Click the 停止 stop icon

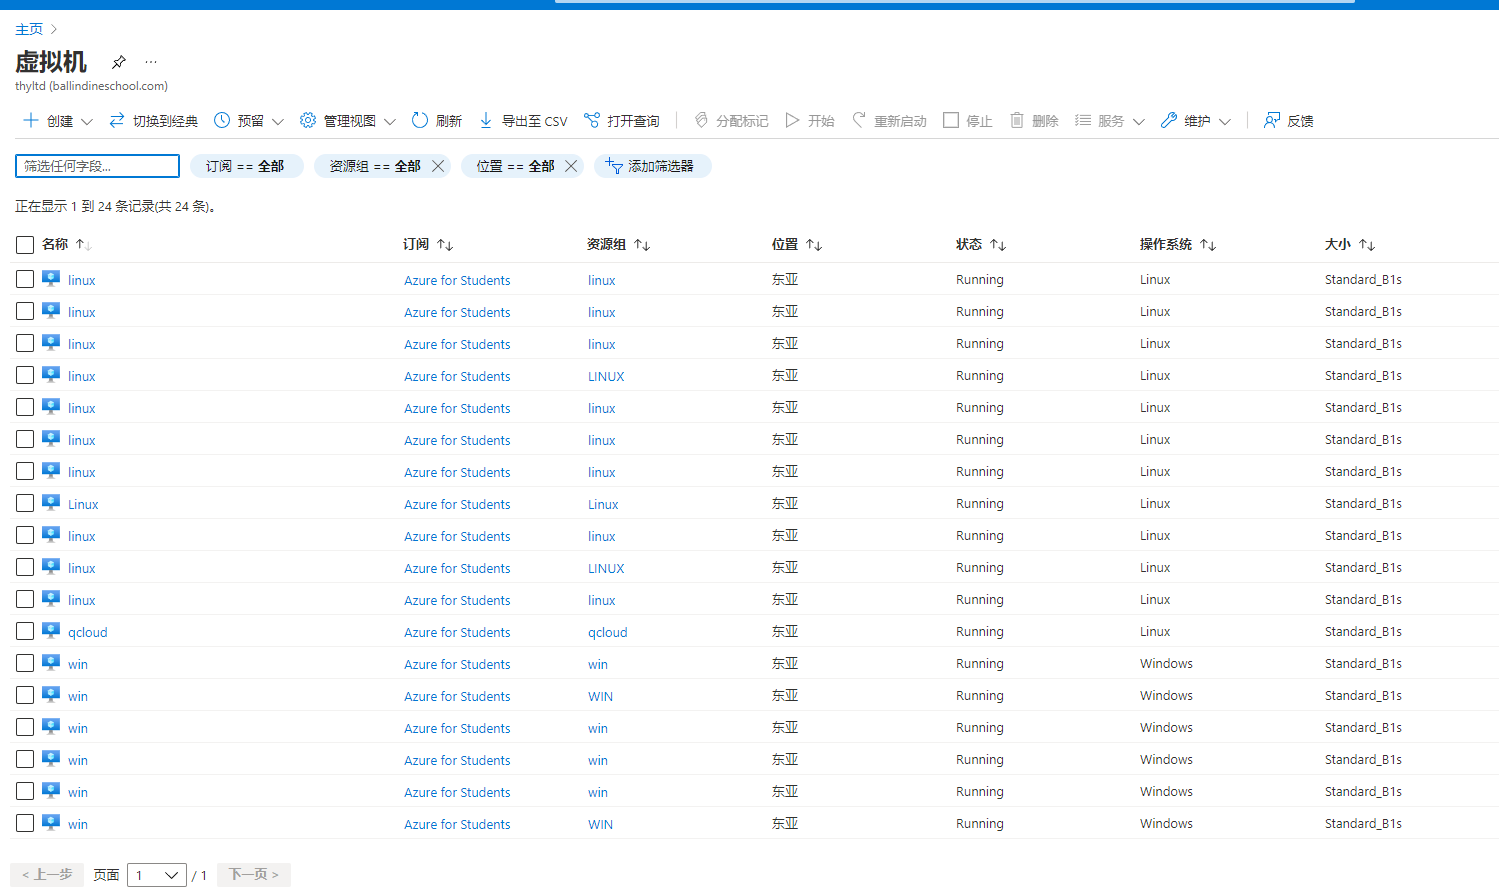click(951, 120)
